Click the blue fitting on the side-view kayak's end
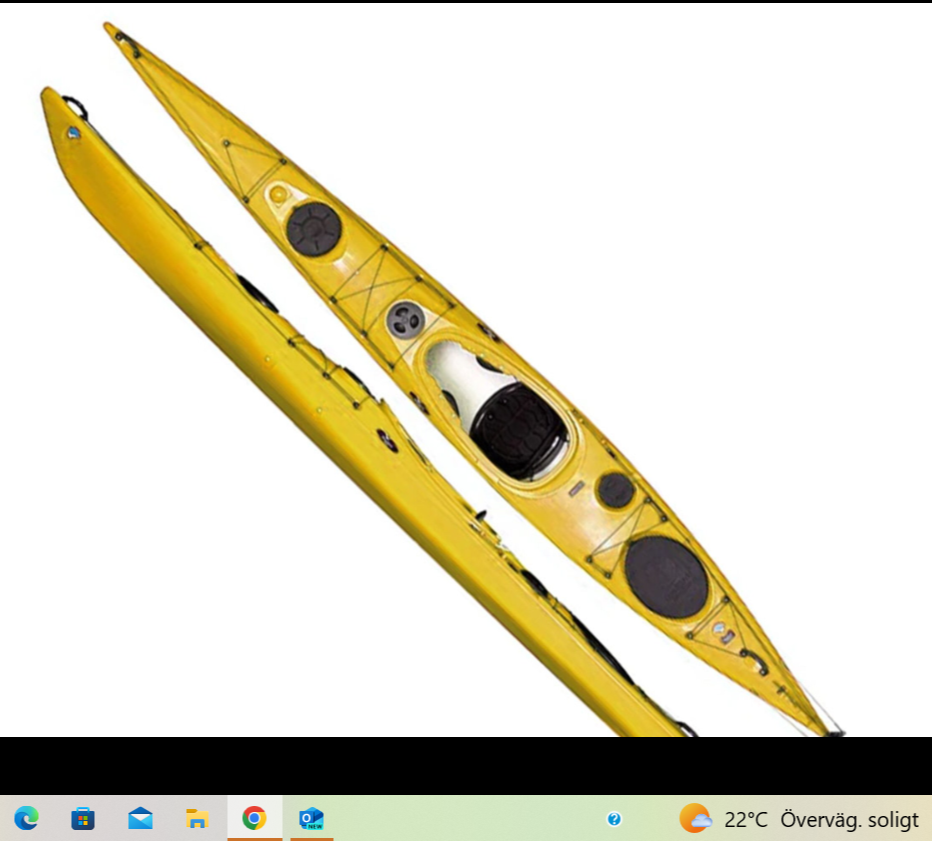The width and height of the screenshot is (932, 841). [73, 132]
